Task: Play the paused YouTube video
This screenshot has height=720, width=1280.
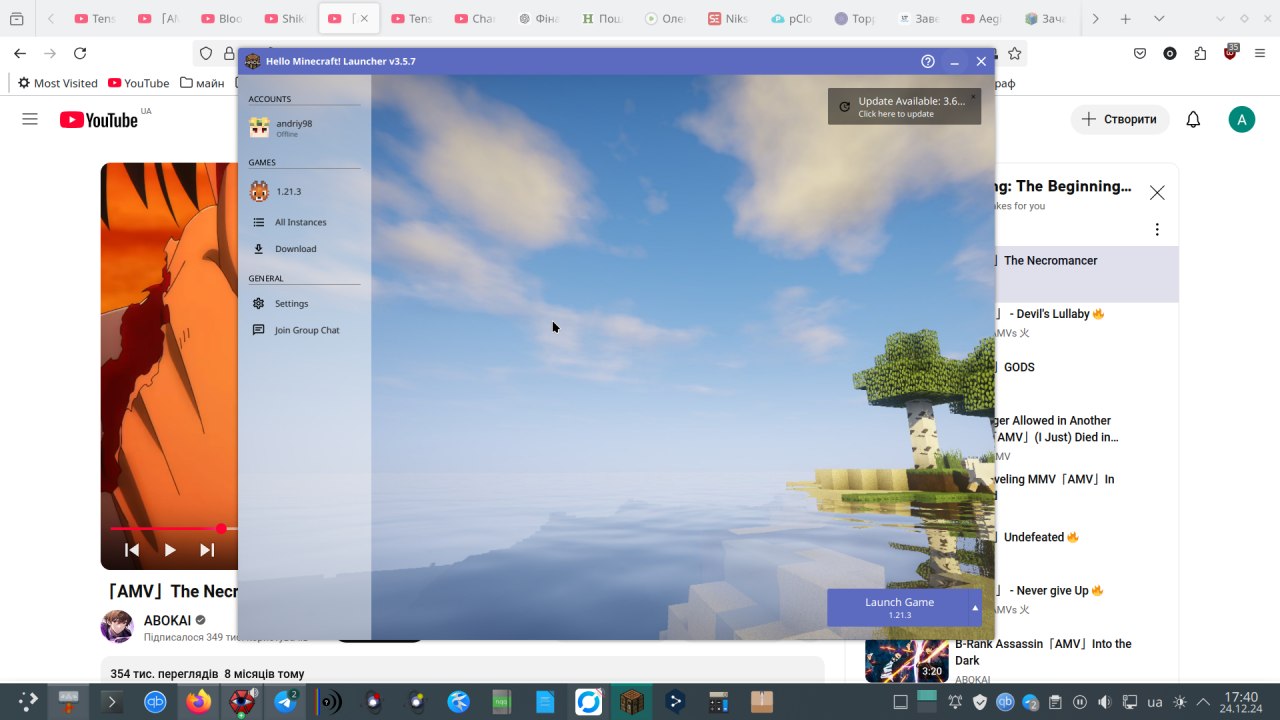Action: click(170, 550)
